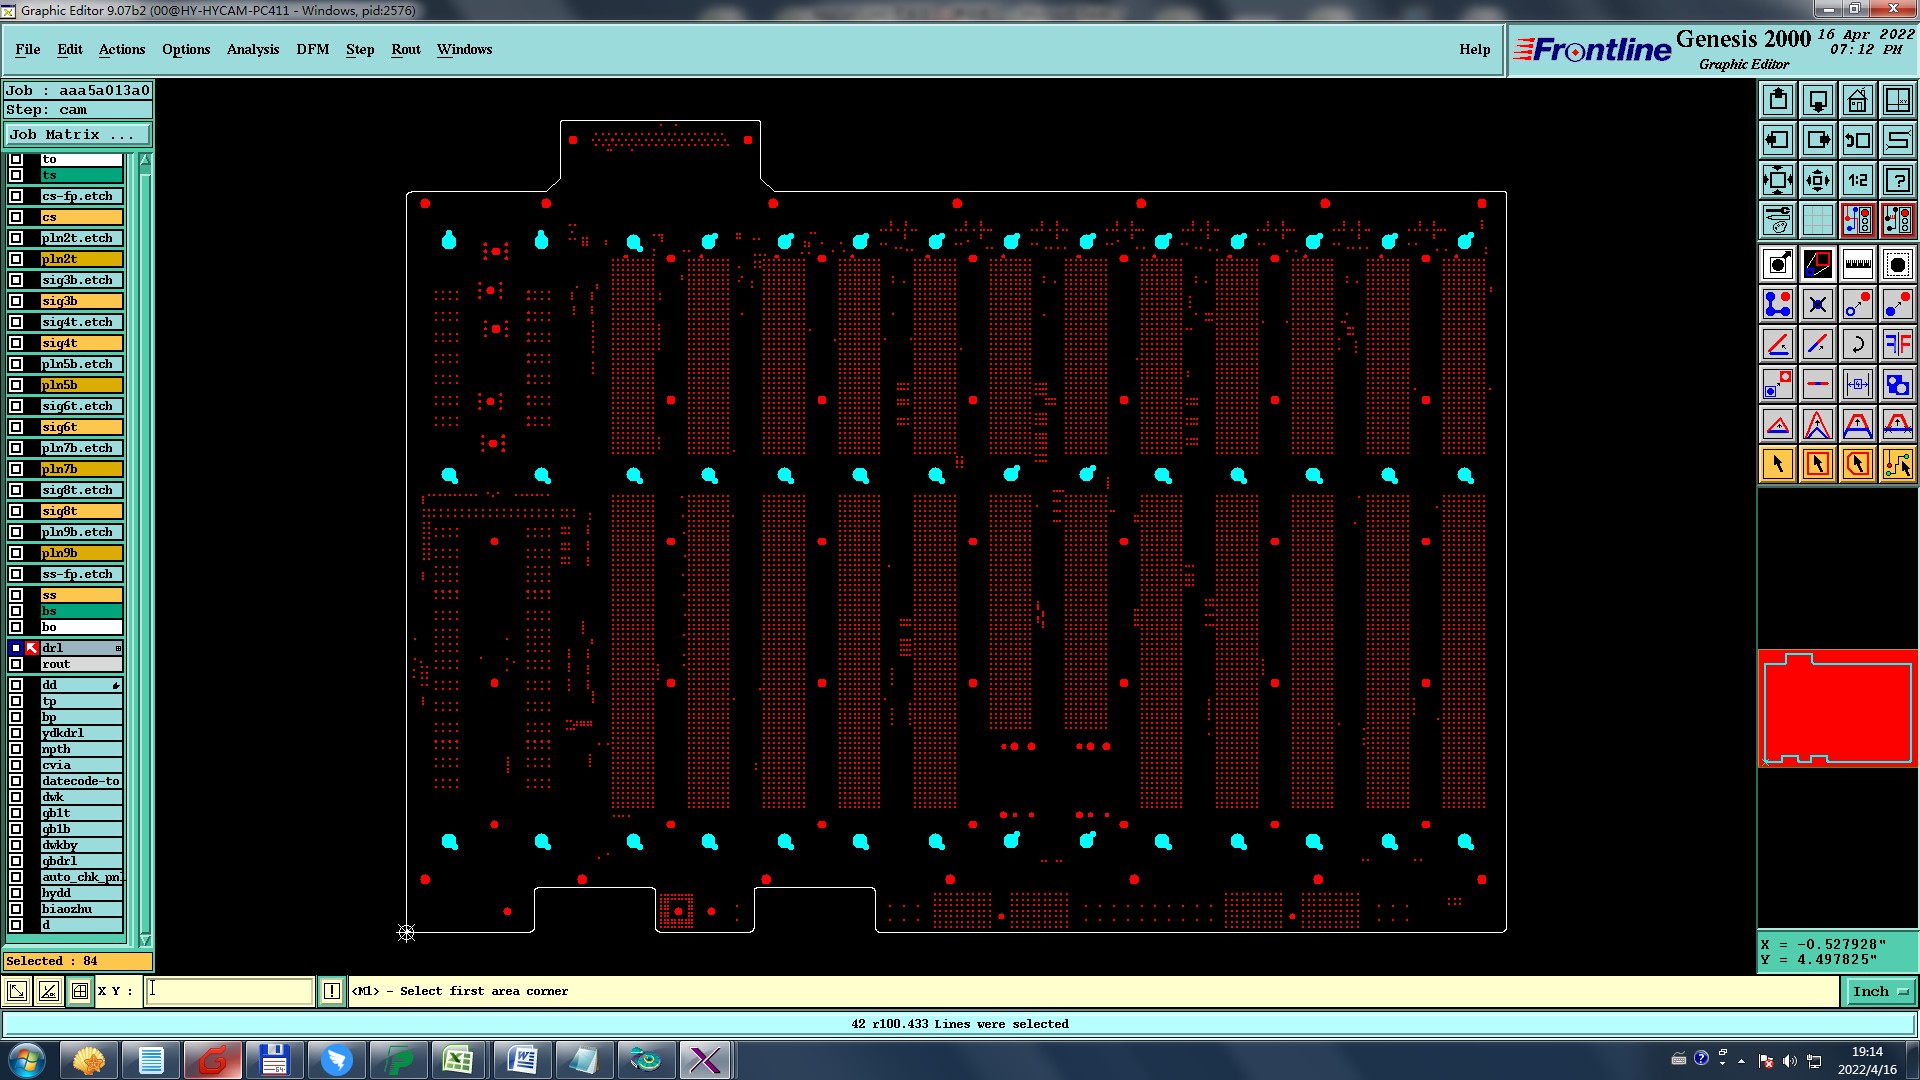The width and height of the screenshot is (1920, 1080).
Task: Toggle the checkbox for layer sig3b
Action: 16,301
